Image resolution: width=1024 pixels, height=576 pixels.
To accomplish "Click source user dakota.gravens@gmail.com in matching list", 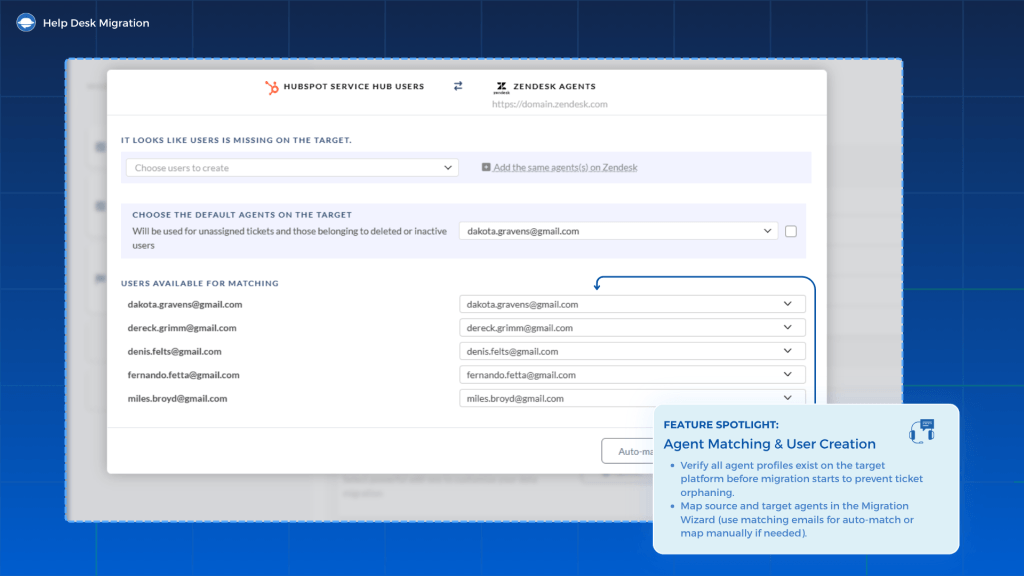I will click(185, 304).
